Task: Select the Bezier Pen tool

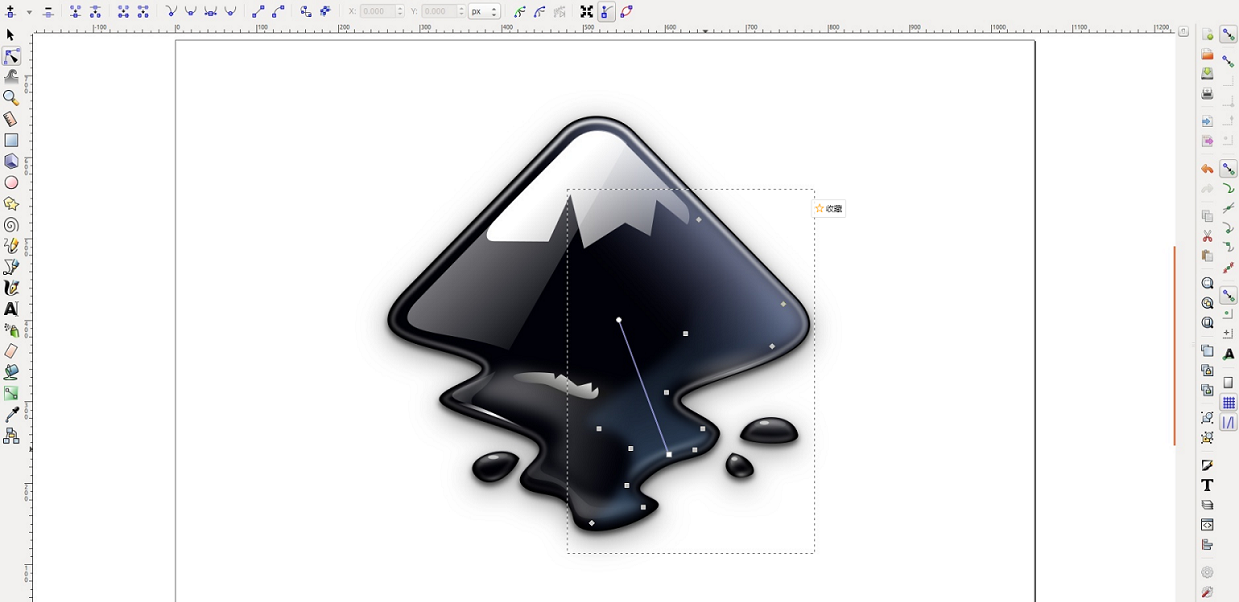Action: tap(11, 267)
